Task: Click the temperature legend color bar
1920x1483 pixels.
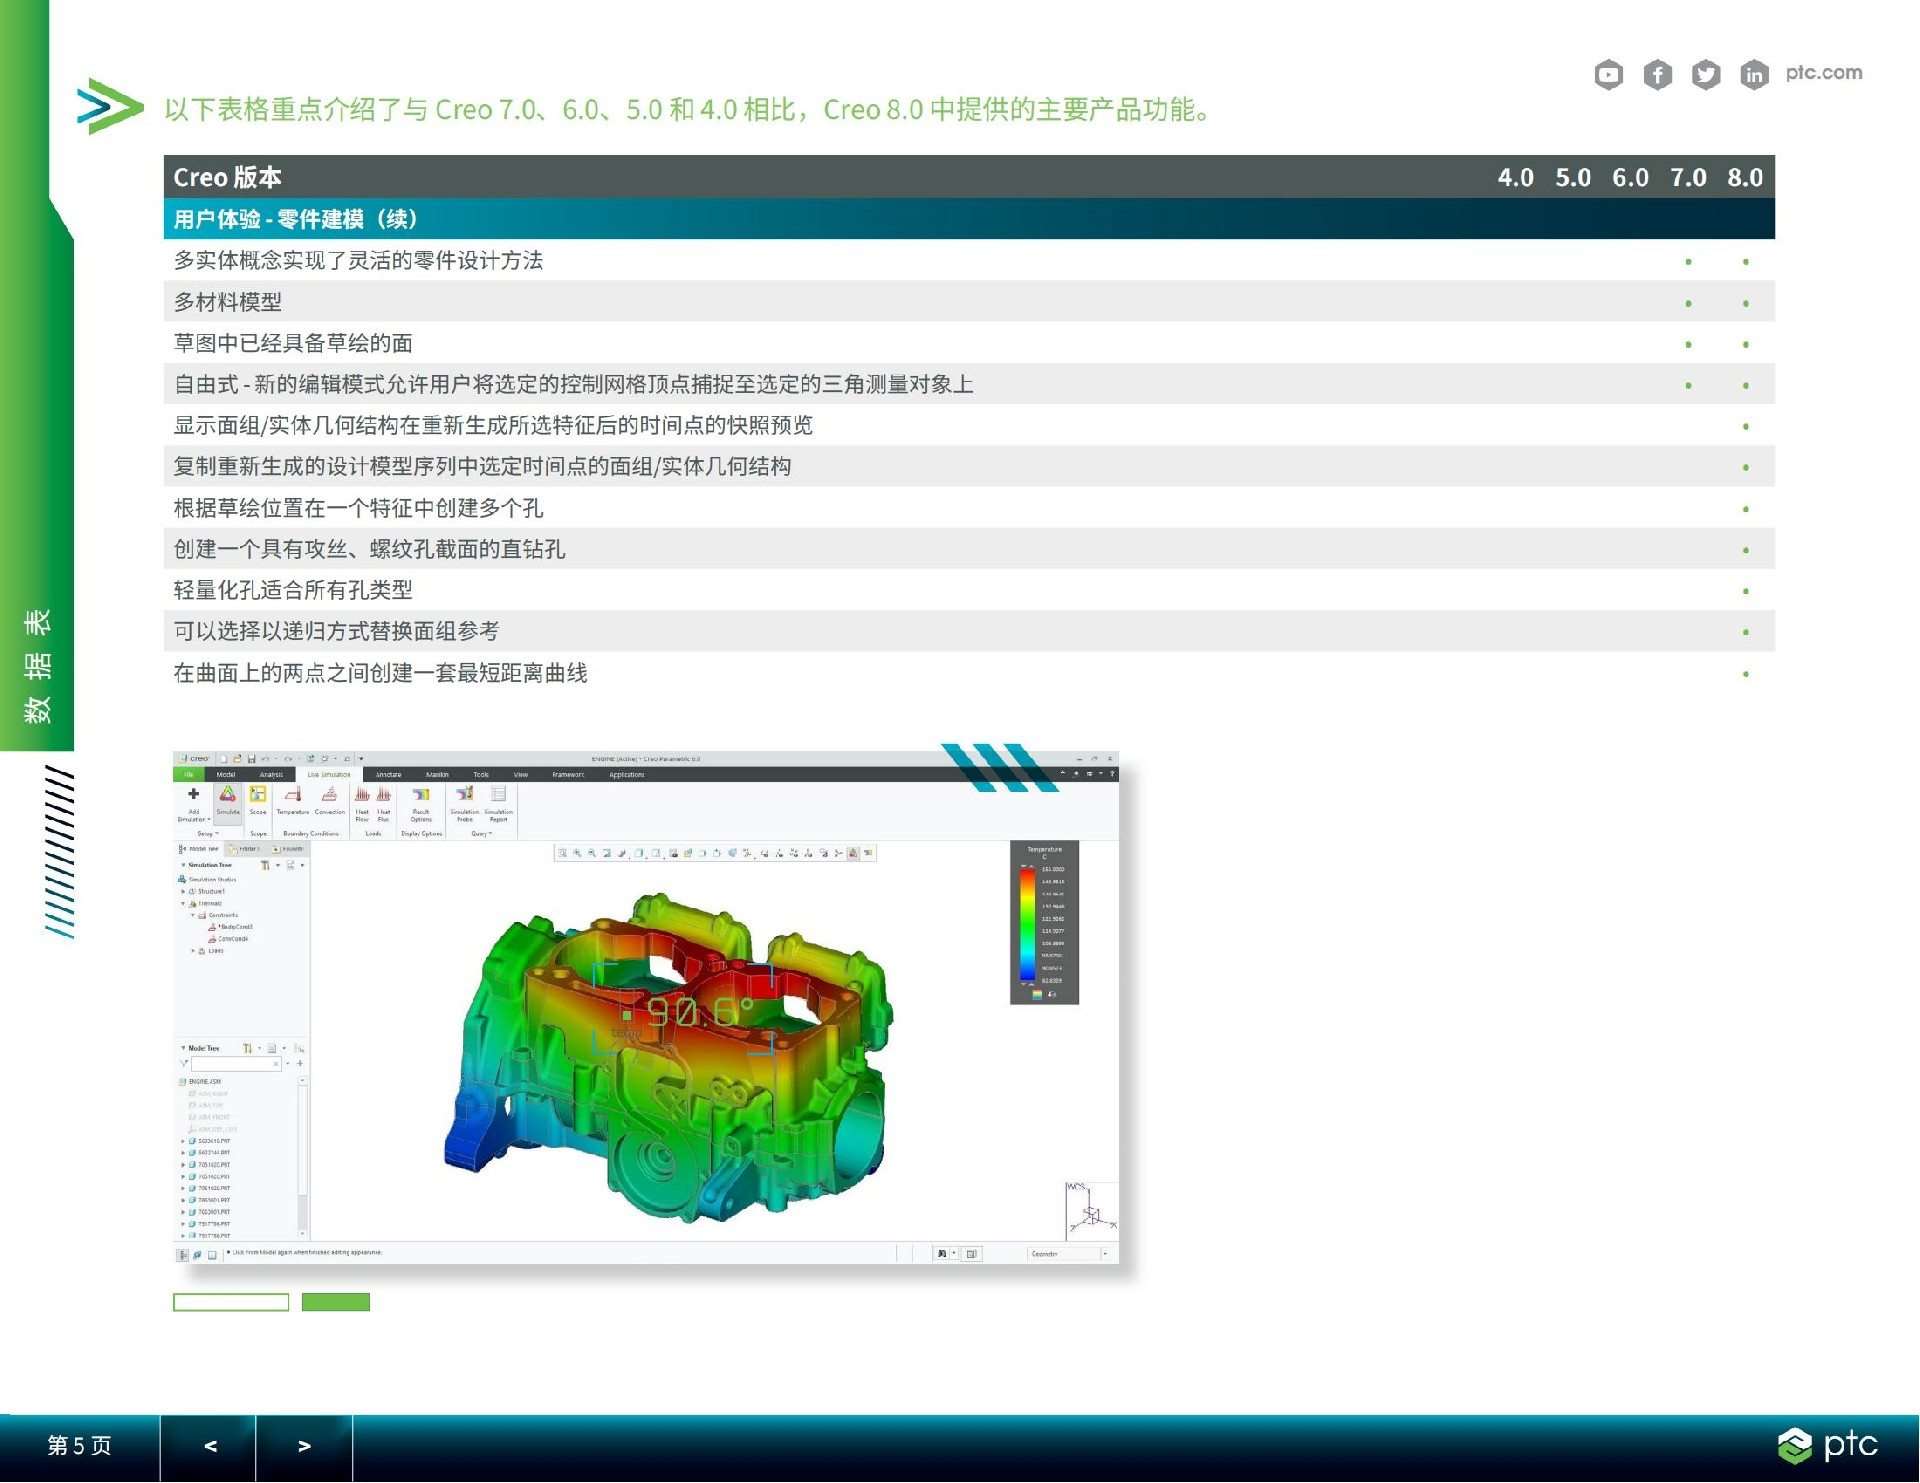Action: 1027,924
